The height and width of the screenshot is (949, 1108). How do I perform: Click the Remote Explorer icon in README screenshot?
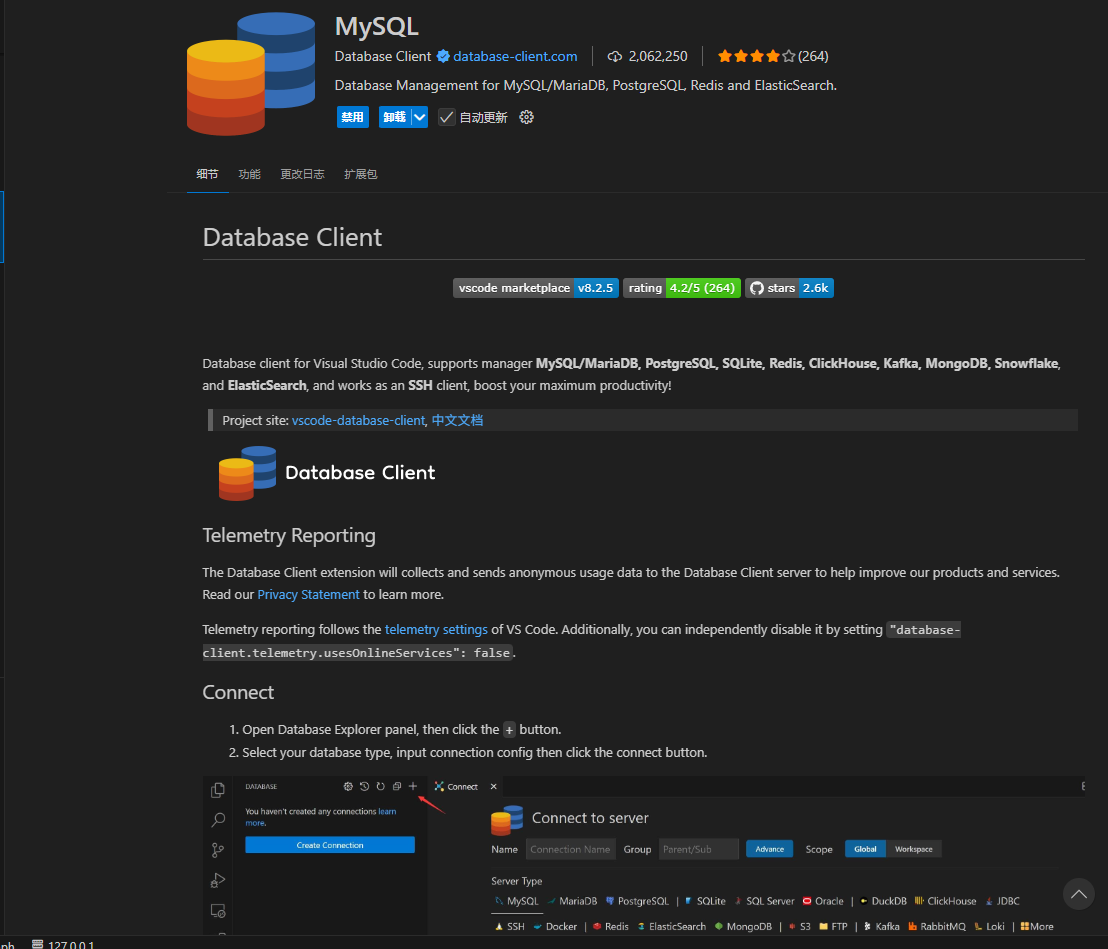point(218,911)
